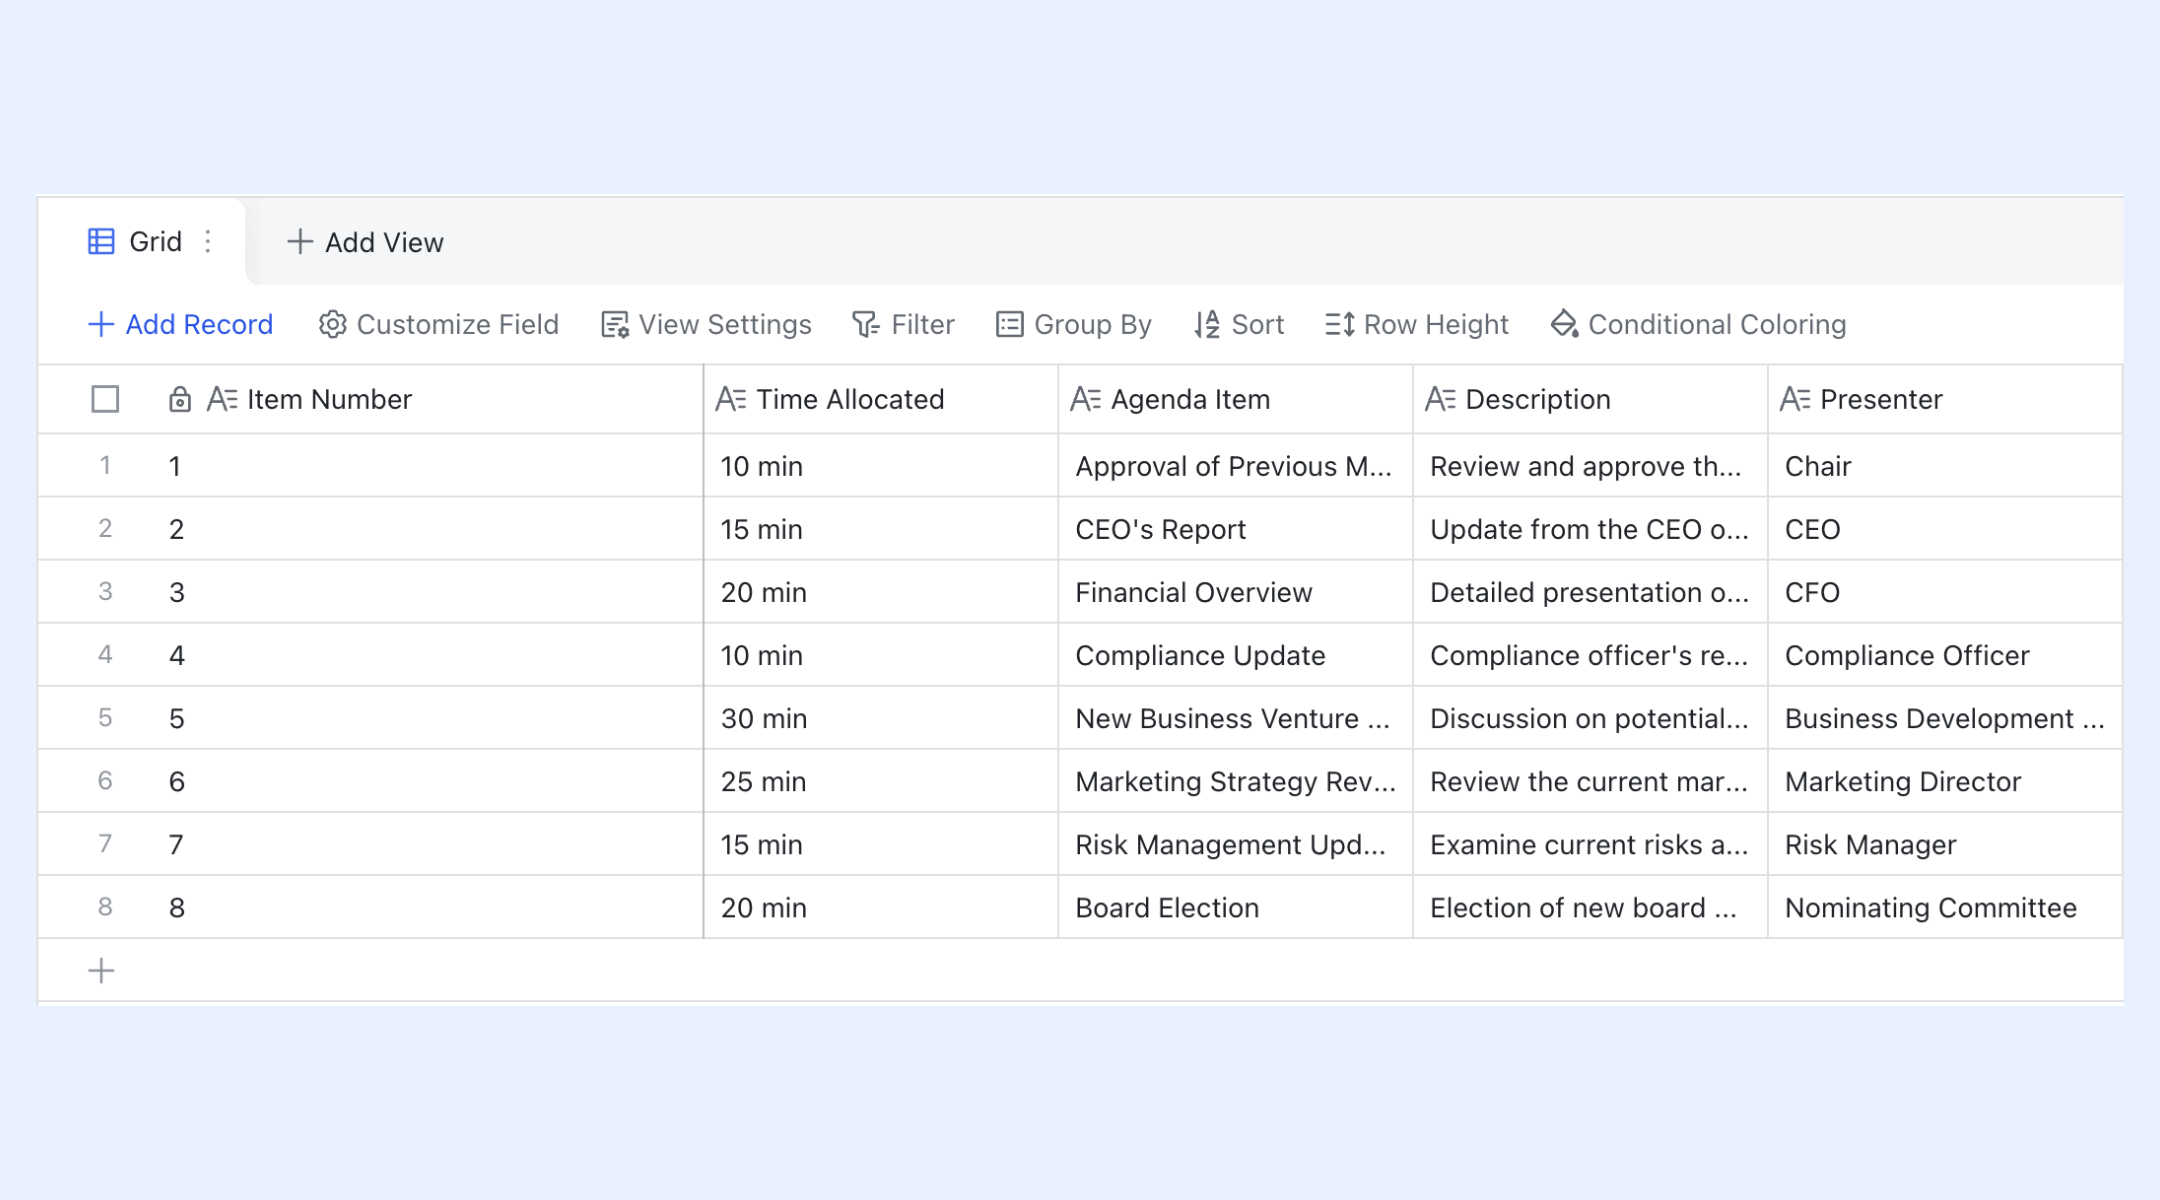Click the 'CFO' presenter cell
The height and width of the screenshot is (1200, 2160).
pos(1945,592)
